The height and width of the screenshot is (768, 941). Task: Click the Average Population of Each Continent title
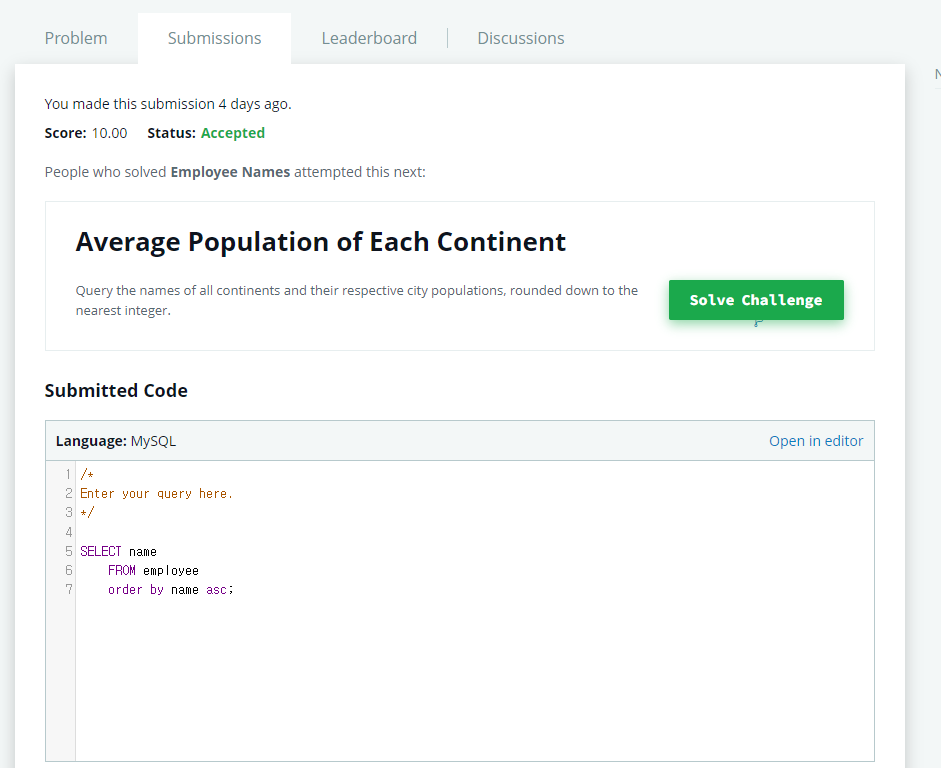(x=320, y=242)
